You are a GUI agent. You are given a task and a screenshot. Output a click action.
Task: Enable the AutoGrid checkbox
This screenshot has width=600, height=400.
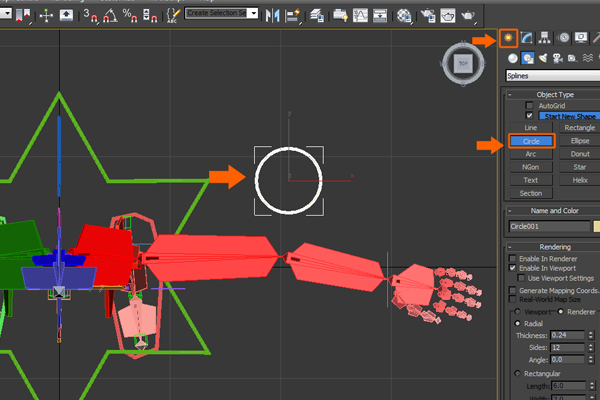click(529, 105)
